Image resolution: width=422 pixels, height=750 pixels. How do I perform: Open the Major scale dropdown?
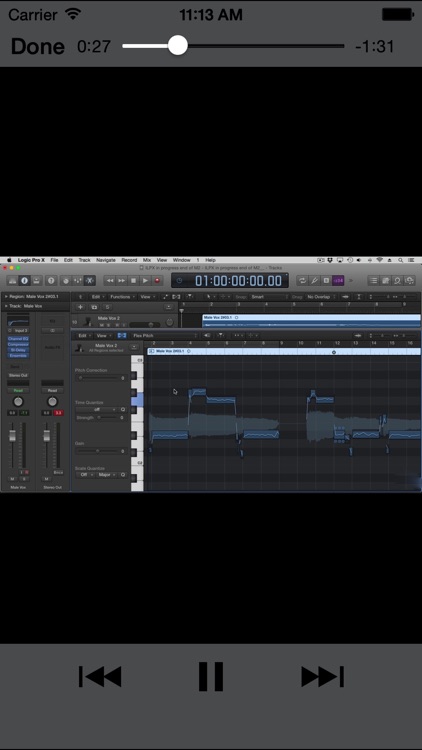click(x=106, y=474)
